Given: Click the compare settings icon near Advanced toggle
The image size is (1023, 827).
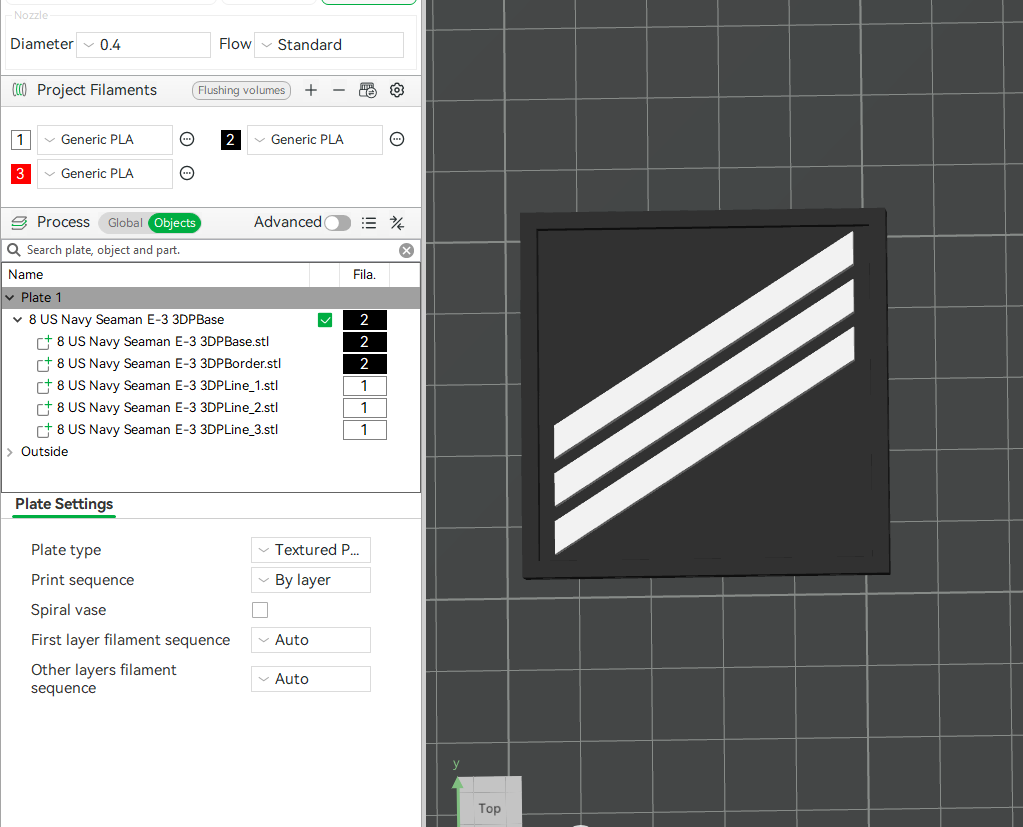Looking at the screenshot, I should [x=397, y=222].
